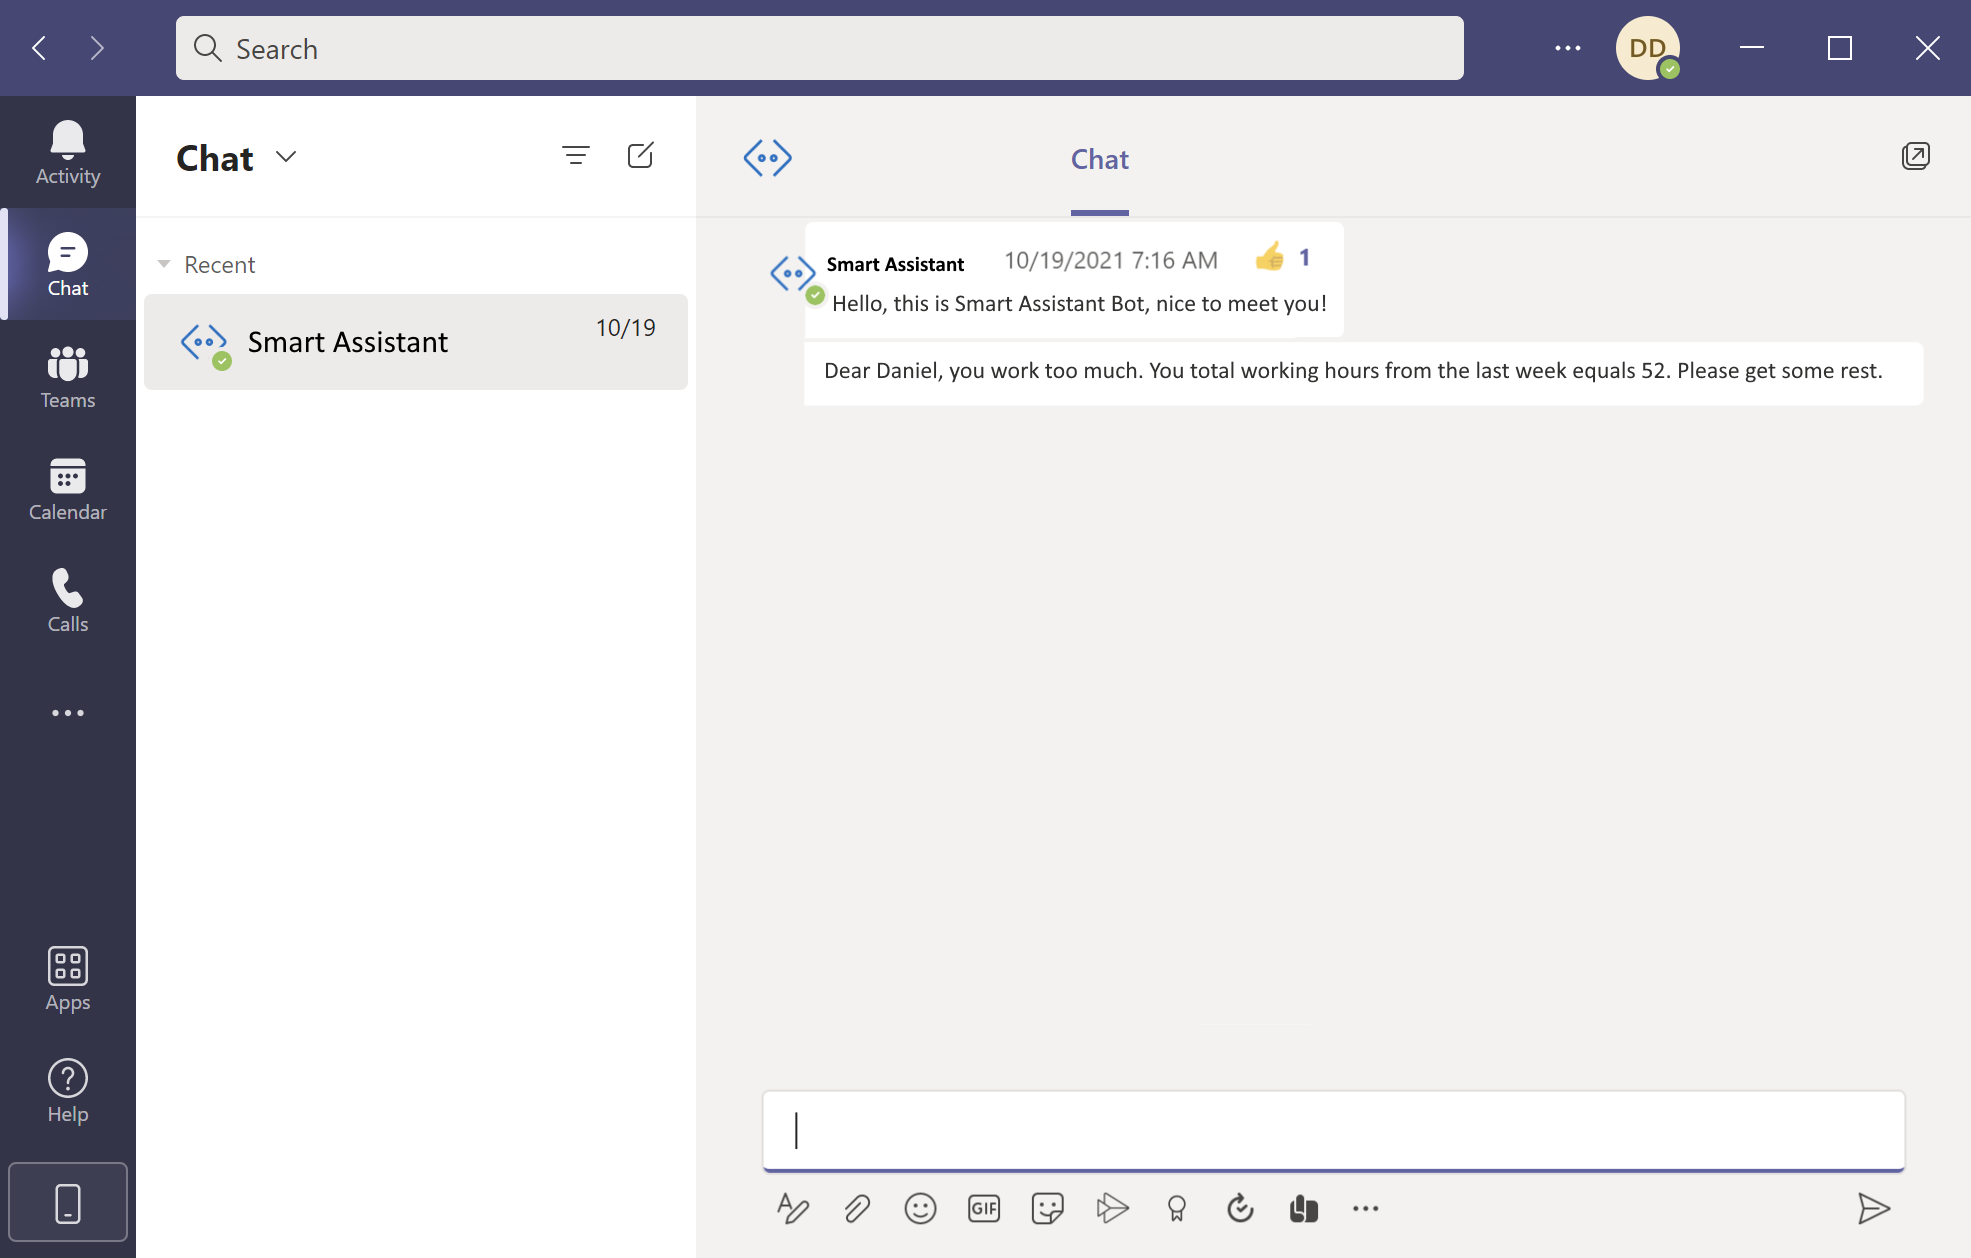Expand the Chat title dropdown
Viewport: 1971px width, 1258px height.
coord(286,157)
